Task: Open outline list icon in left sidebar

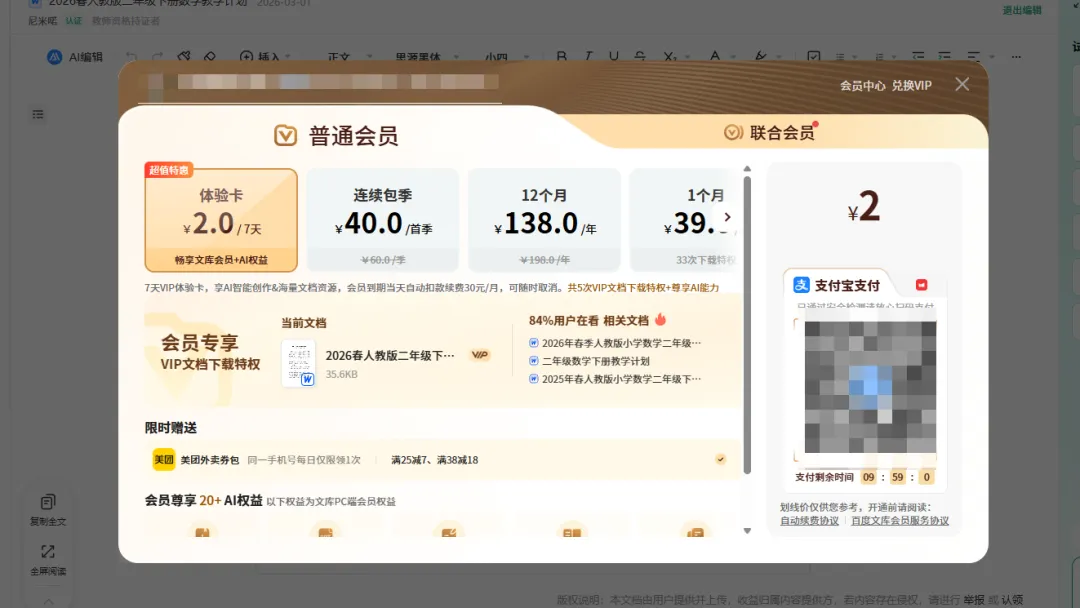Action: coord(38,114)
